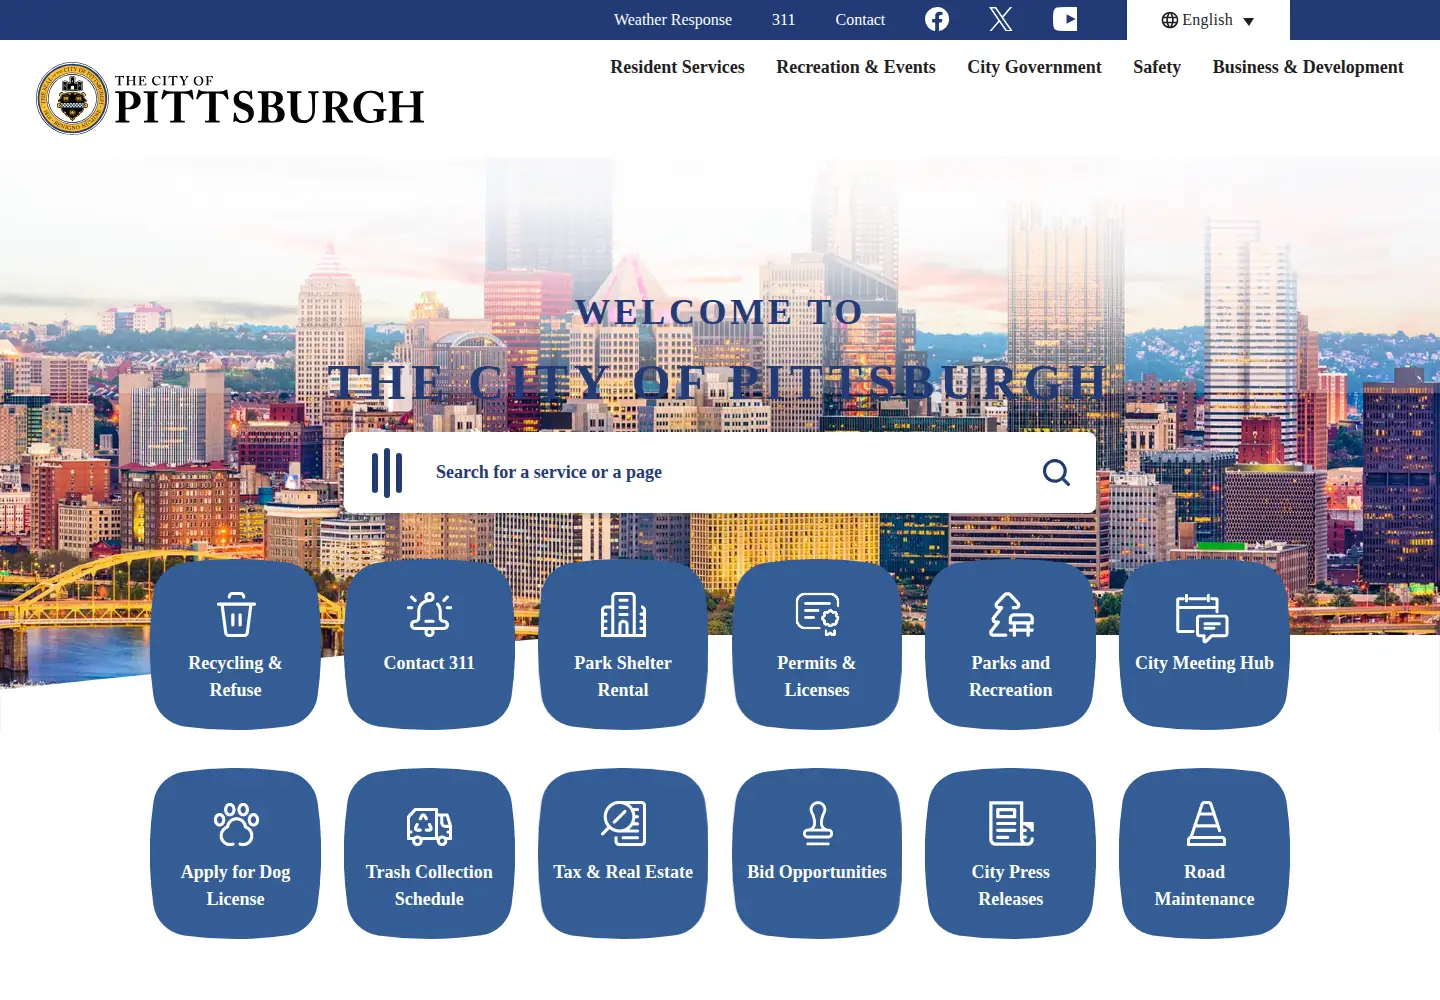Open the Business & Development menu
The height and width of the screenshot is (1000, 1440).
pyautogui.click(x=1308, y=67)
